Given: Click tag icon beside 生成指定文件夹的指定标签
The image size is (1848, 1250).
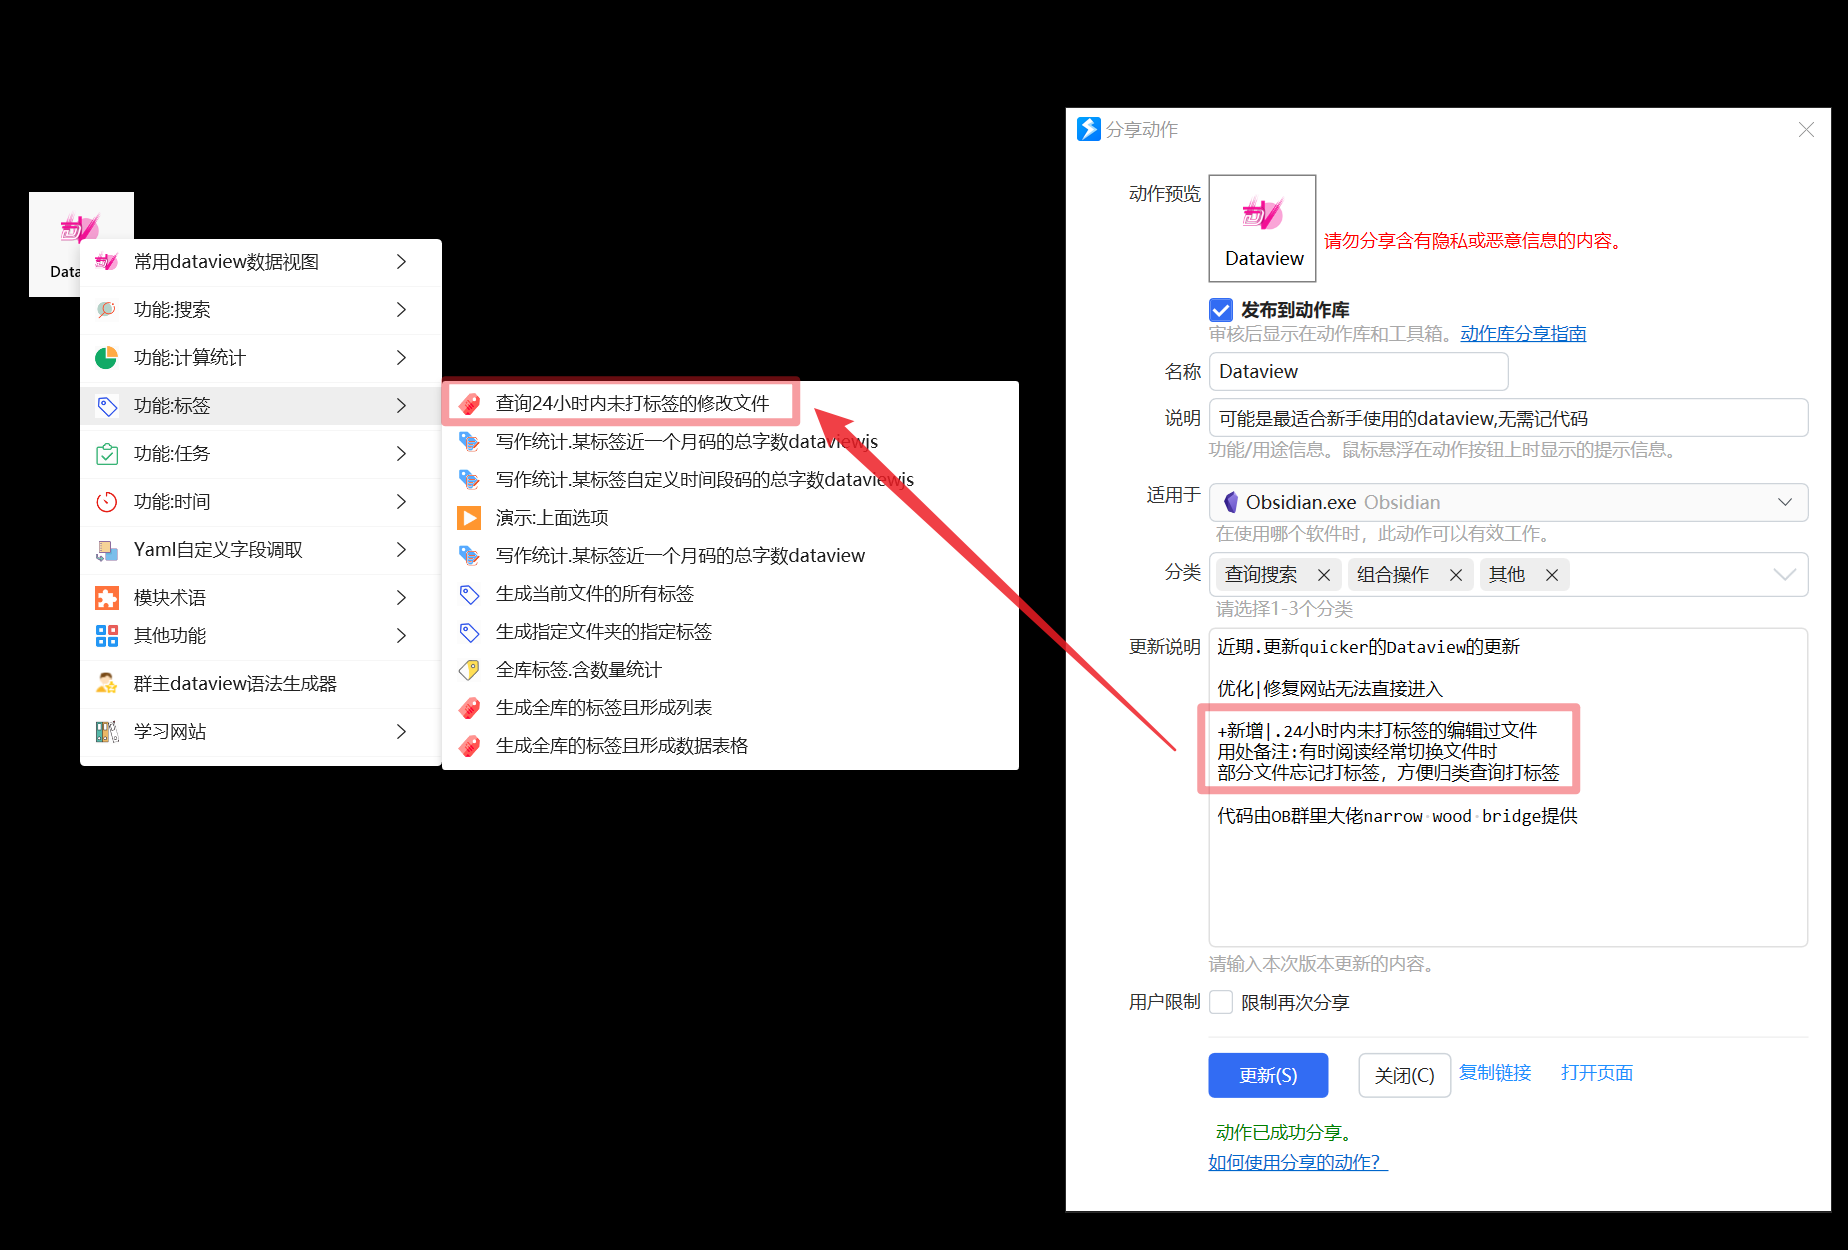Looking at the screenshot, I should (x=469, y=632).
